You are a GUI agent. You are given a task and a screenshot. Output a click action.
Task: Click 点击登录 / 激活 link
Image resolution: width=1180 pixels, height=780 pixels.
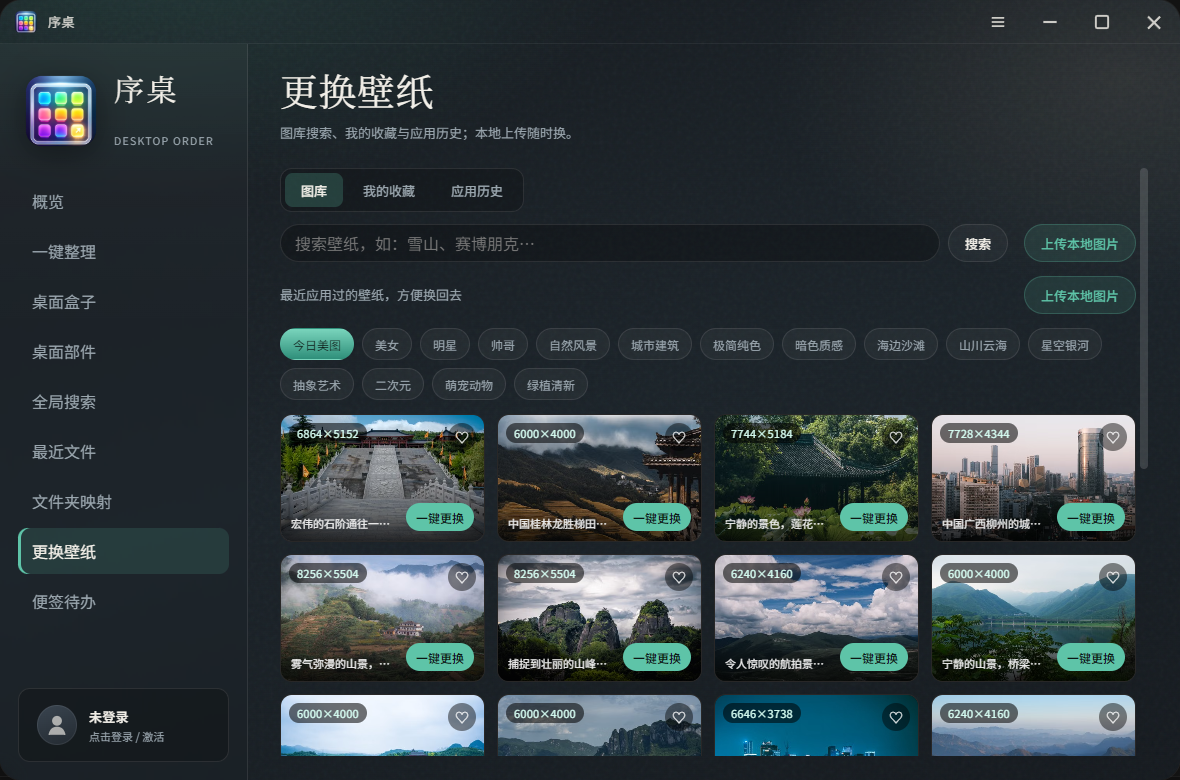tap(126, 737)
